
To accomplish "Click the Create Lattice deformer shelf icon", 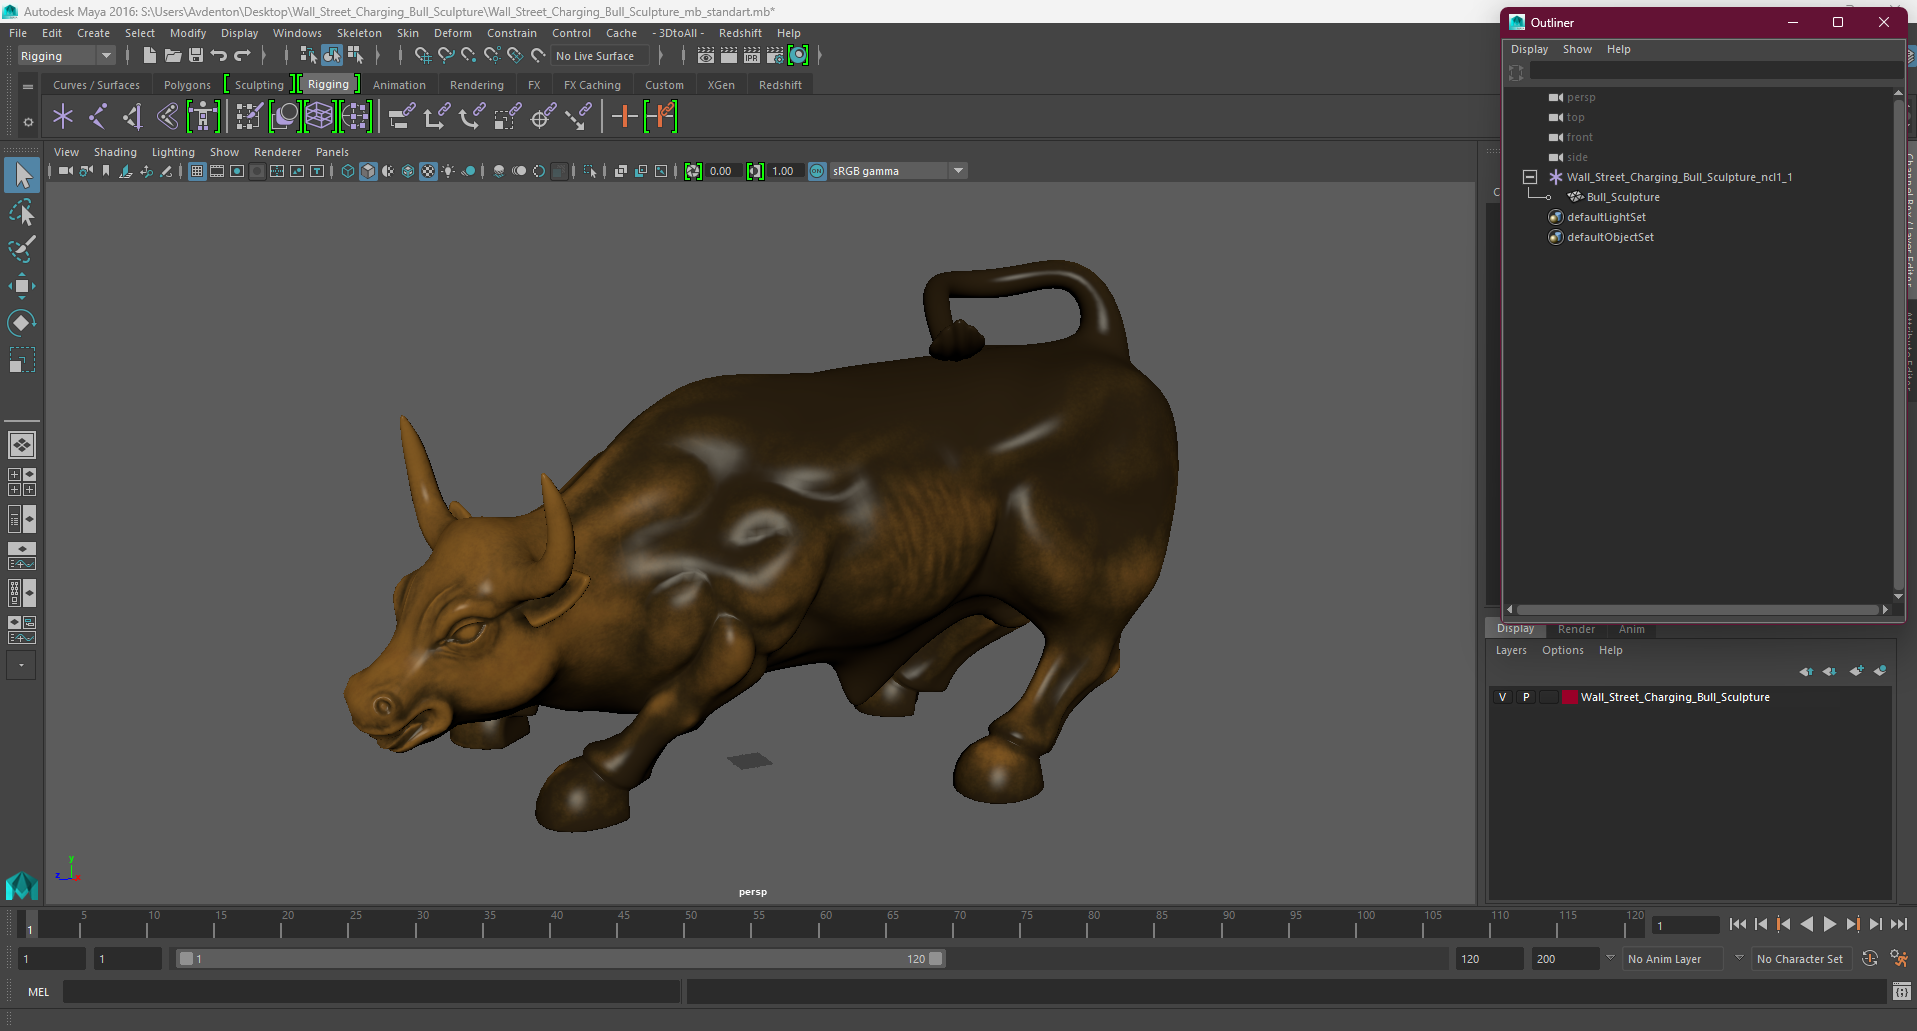I will 319,117.
